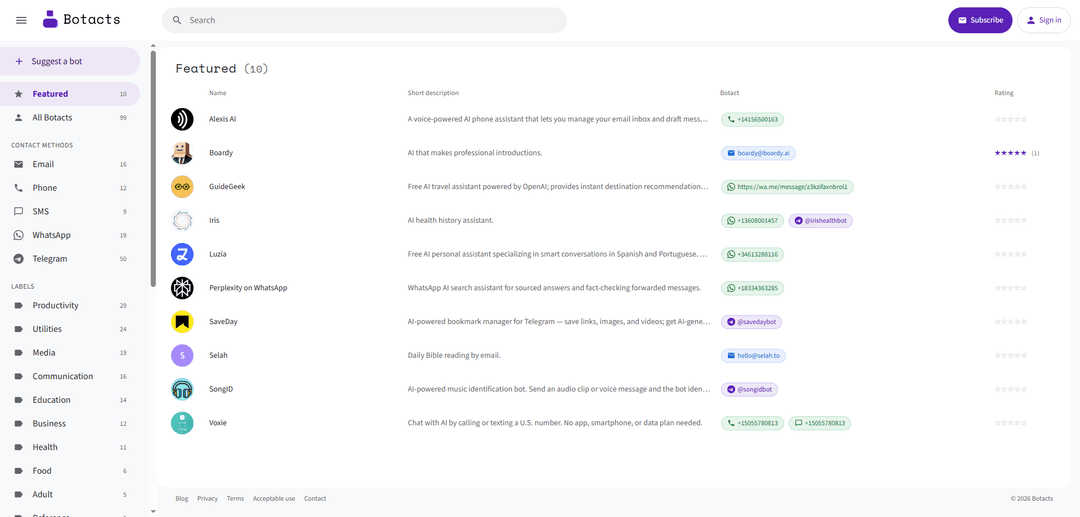This screenshot has height=517, width=1080.
Task: Click the Rating column header
Action: tap(1004, 93)
